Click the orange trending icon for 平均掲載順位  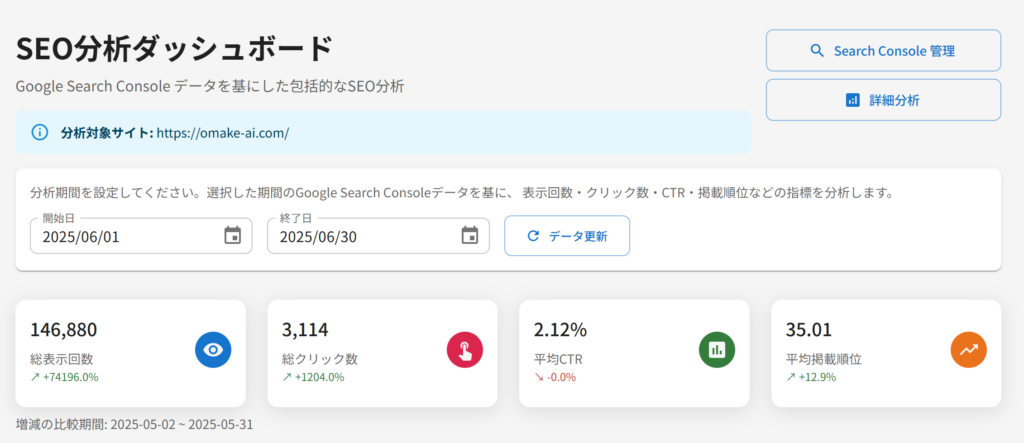point(968,350)
